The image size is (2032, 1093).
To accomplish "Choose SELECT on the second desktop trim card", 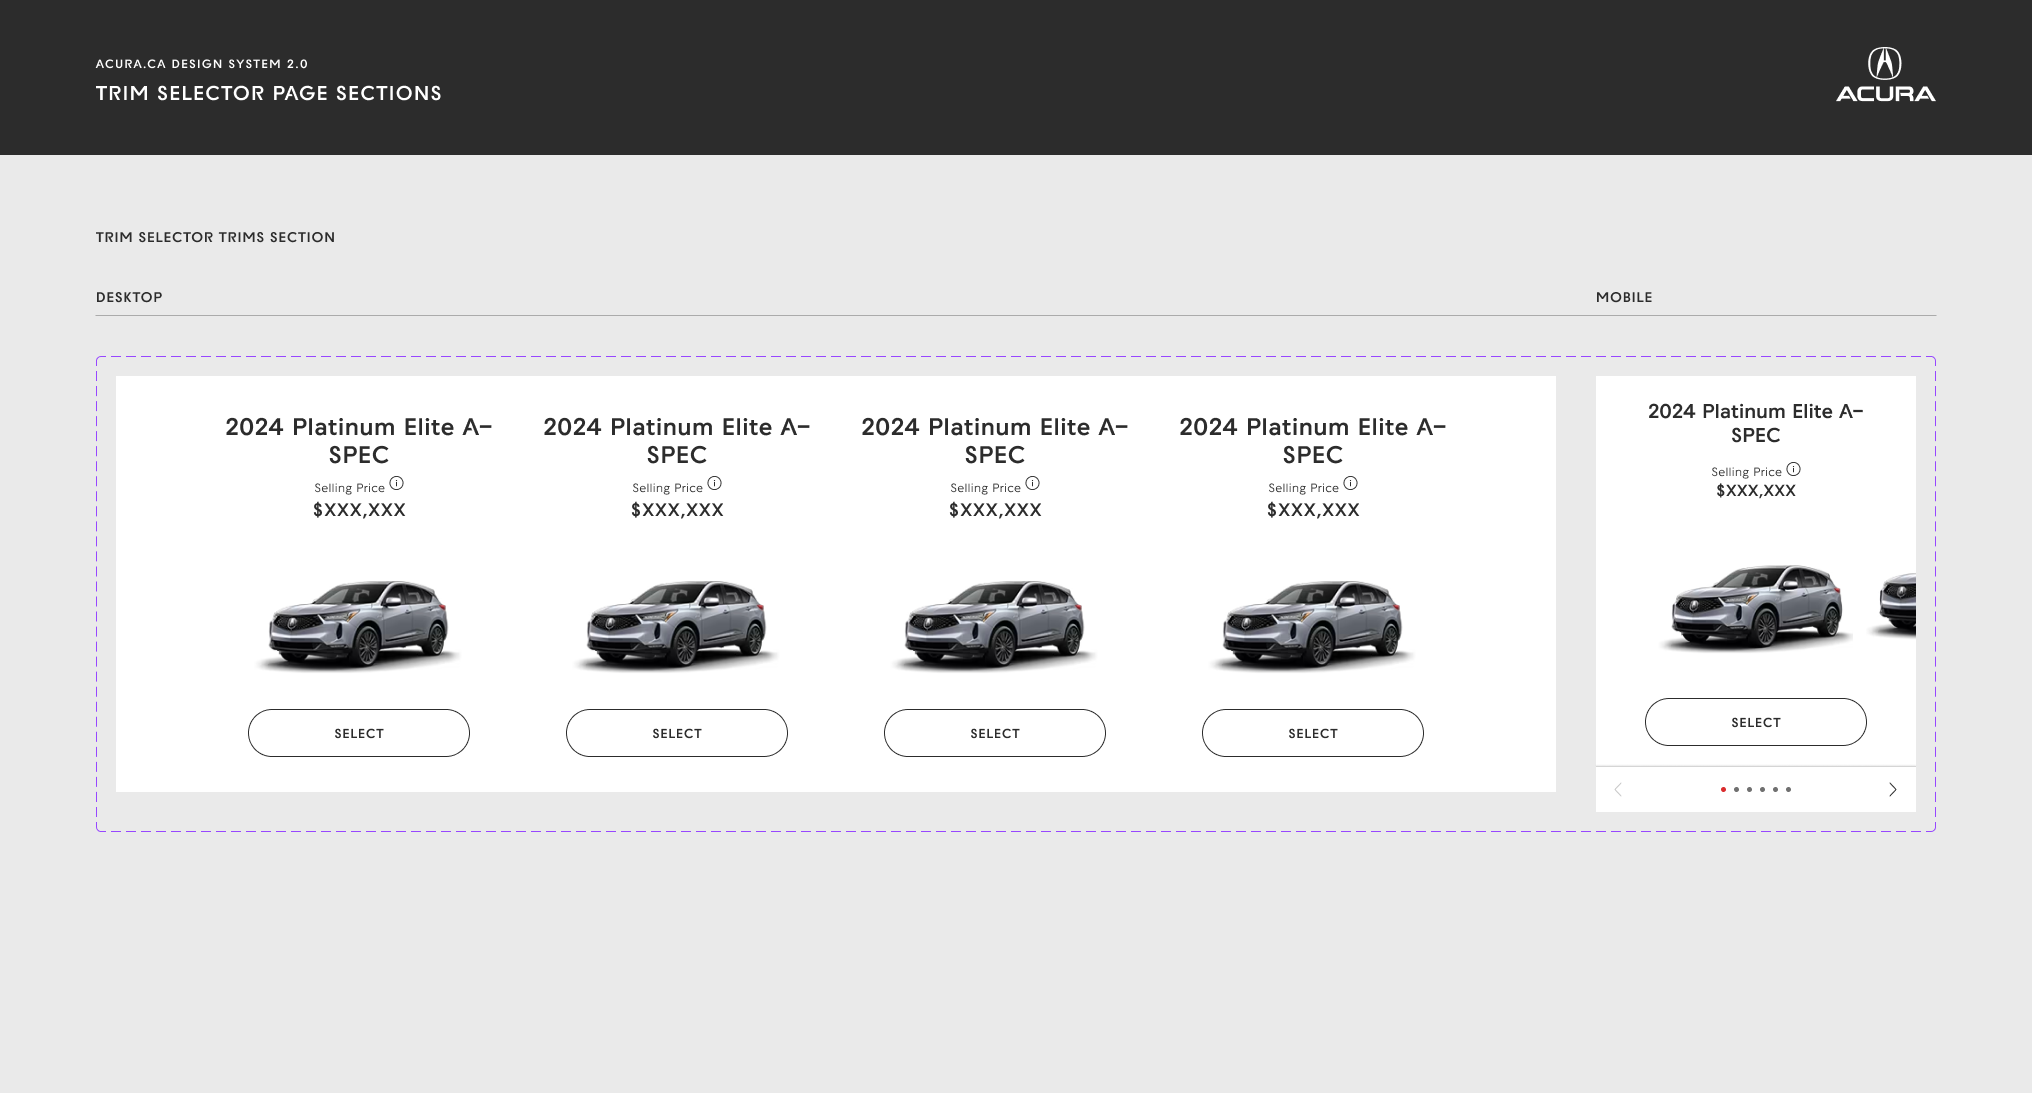I will point(677,733).
